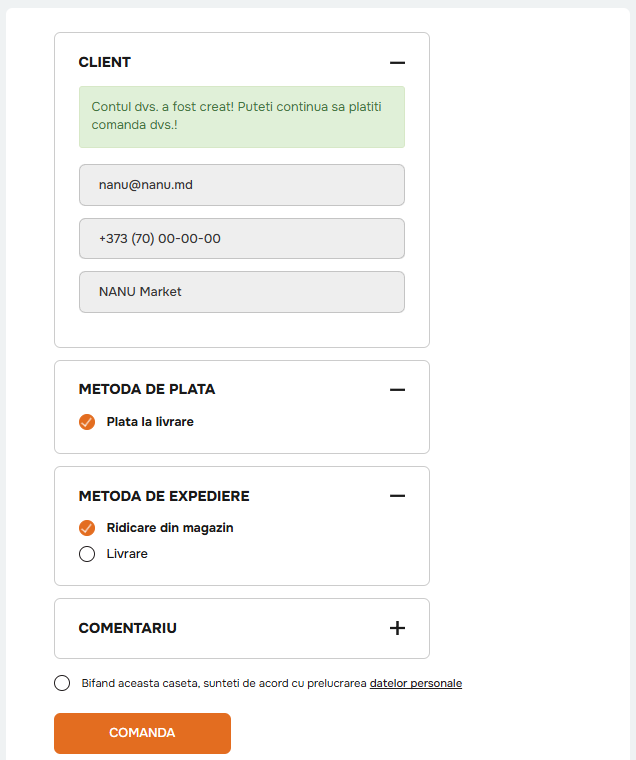Select Plata la livrare payment option
The width and height of the screenshot is (636, 760).
(x=87, y=422)
